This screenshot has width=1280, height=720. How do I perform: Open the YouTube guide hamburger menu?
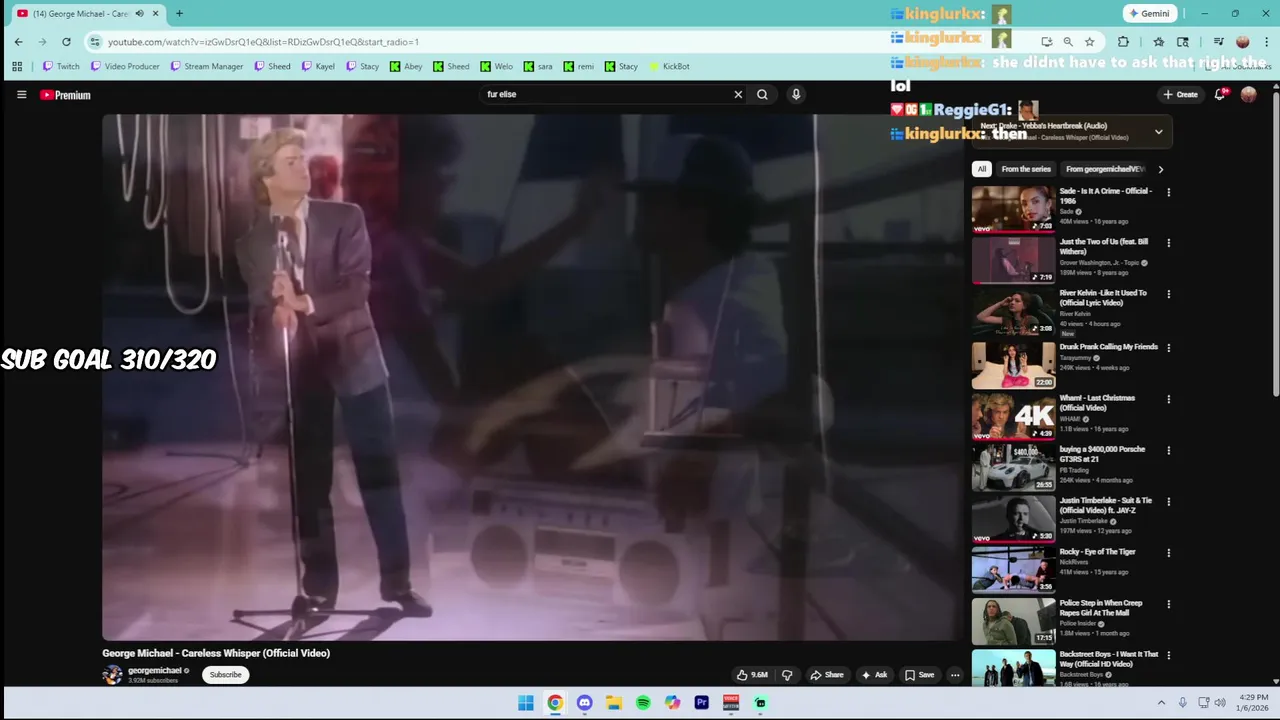21,95
